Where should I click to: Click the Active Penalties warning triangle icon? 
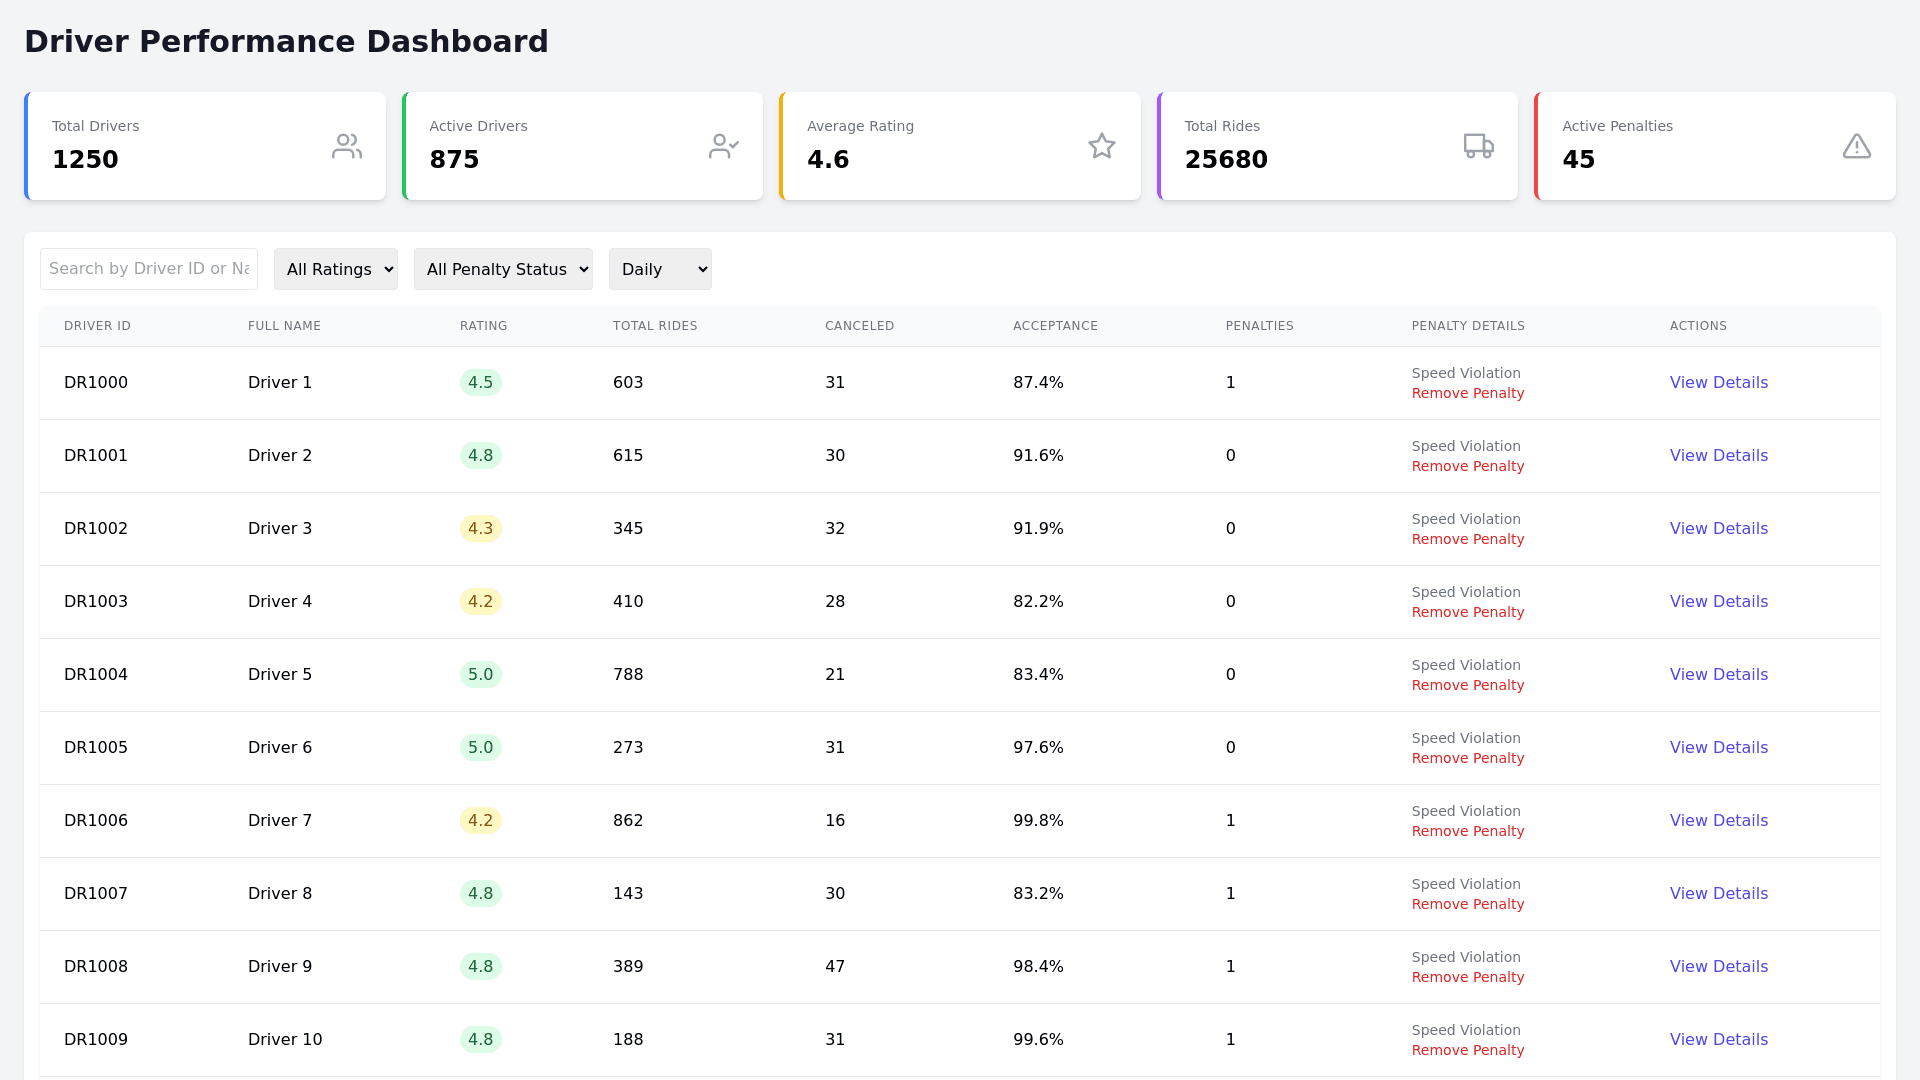(x=1856, y=146)
